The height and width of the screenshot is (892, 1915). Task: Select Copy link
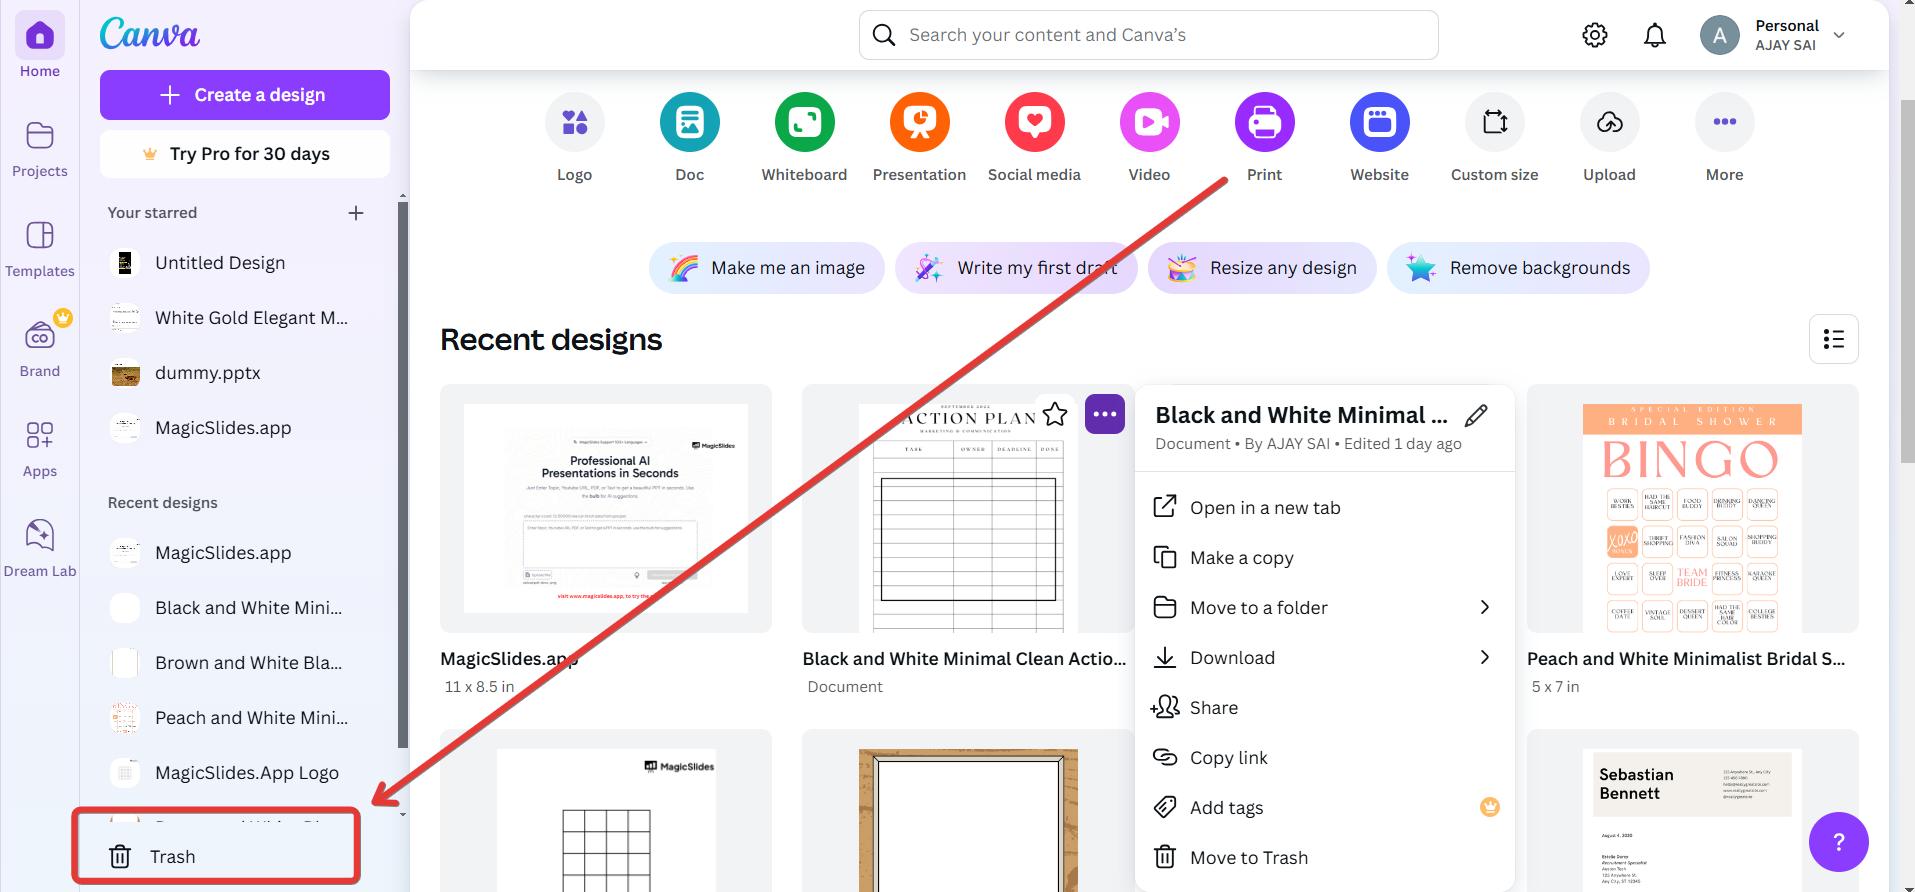click(x=1325, y=757)
